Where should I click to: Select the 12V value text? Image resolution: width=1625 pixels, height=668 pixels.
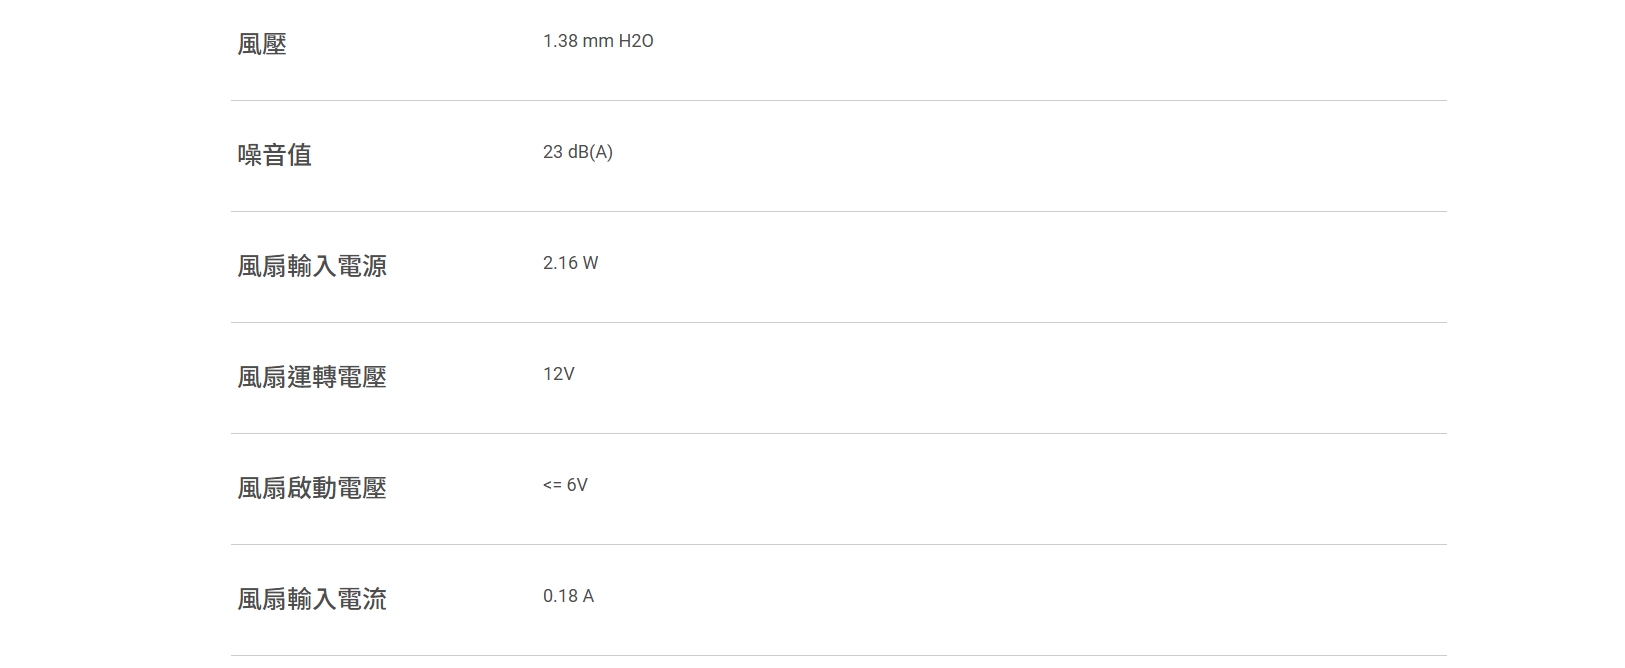558,374
